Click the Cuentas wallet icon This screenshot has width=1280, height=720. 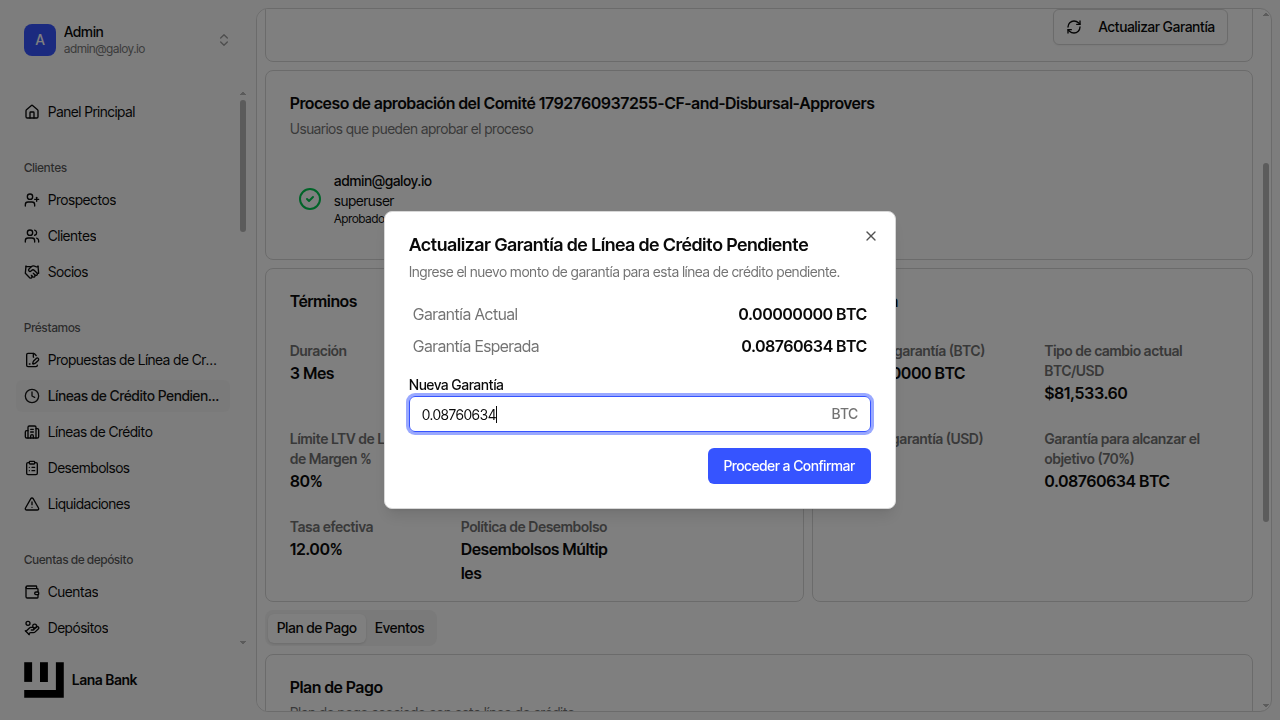click(32, 592)
